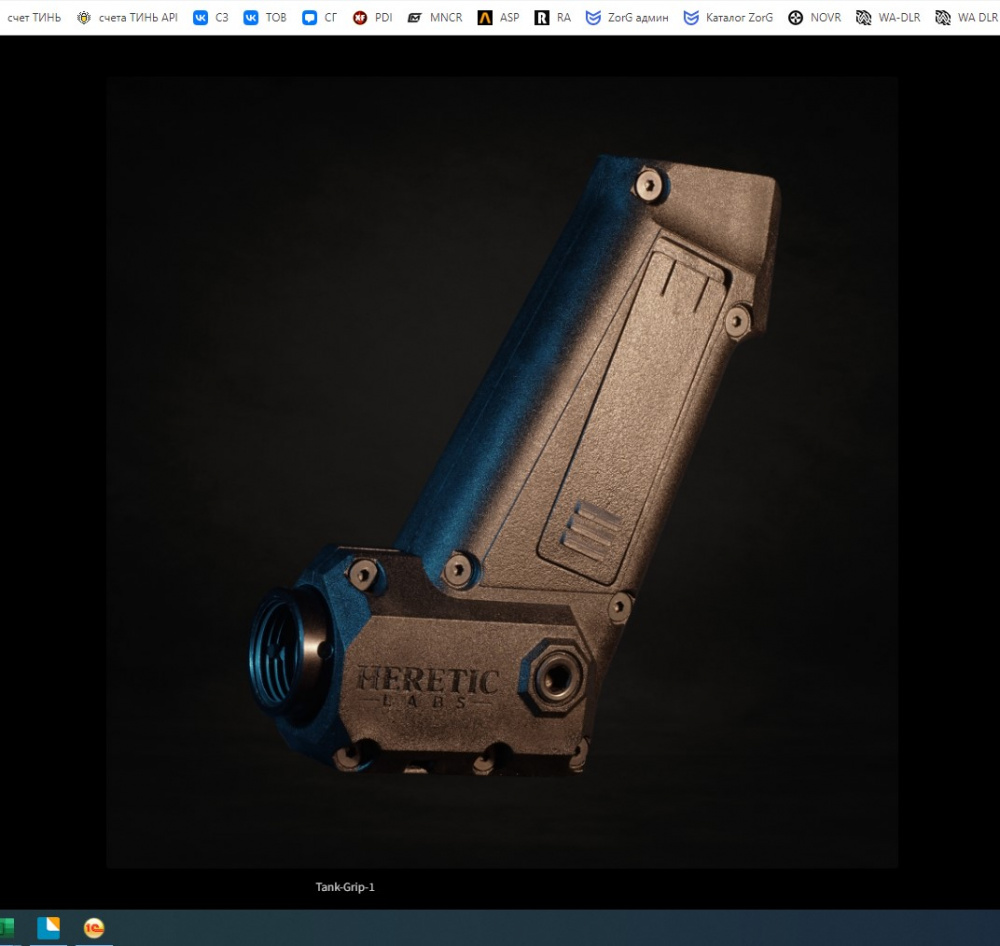Click the VK СЗ bookmark
1000x946 pixels.
pos(211,17)
